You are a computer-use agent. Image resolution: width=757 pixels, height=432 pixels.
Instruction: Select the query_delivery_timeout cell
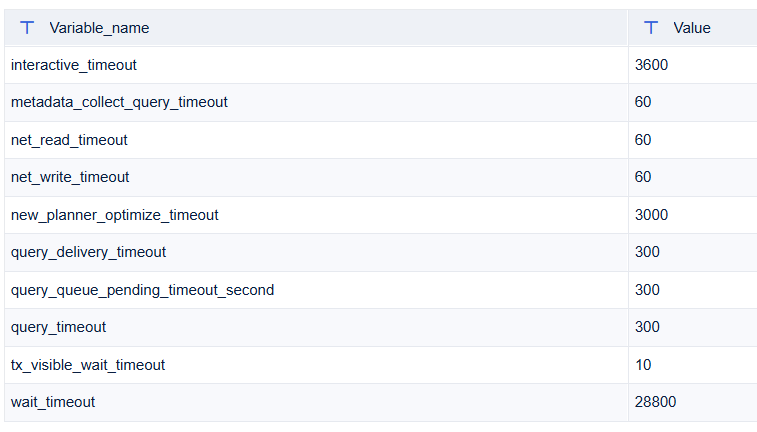click(x=316, y=252)
